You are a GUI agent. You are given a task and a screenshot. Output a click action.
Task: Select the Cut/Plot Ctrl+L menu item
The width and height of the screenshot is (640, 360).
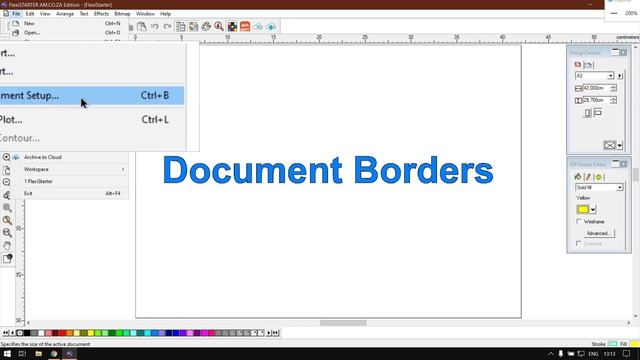(x=92, y=120)
